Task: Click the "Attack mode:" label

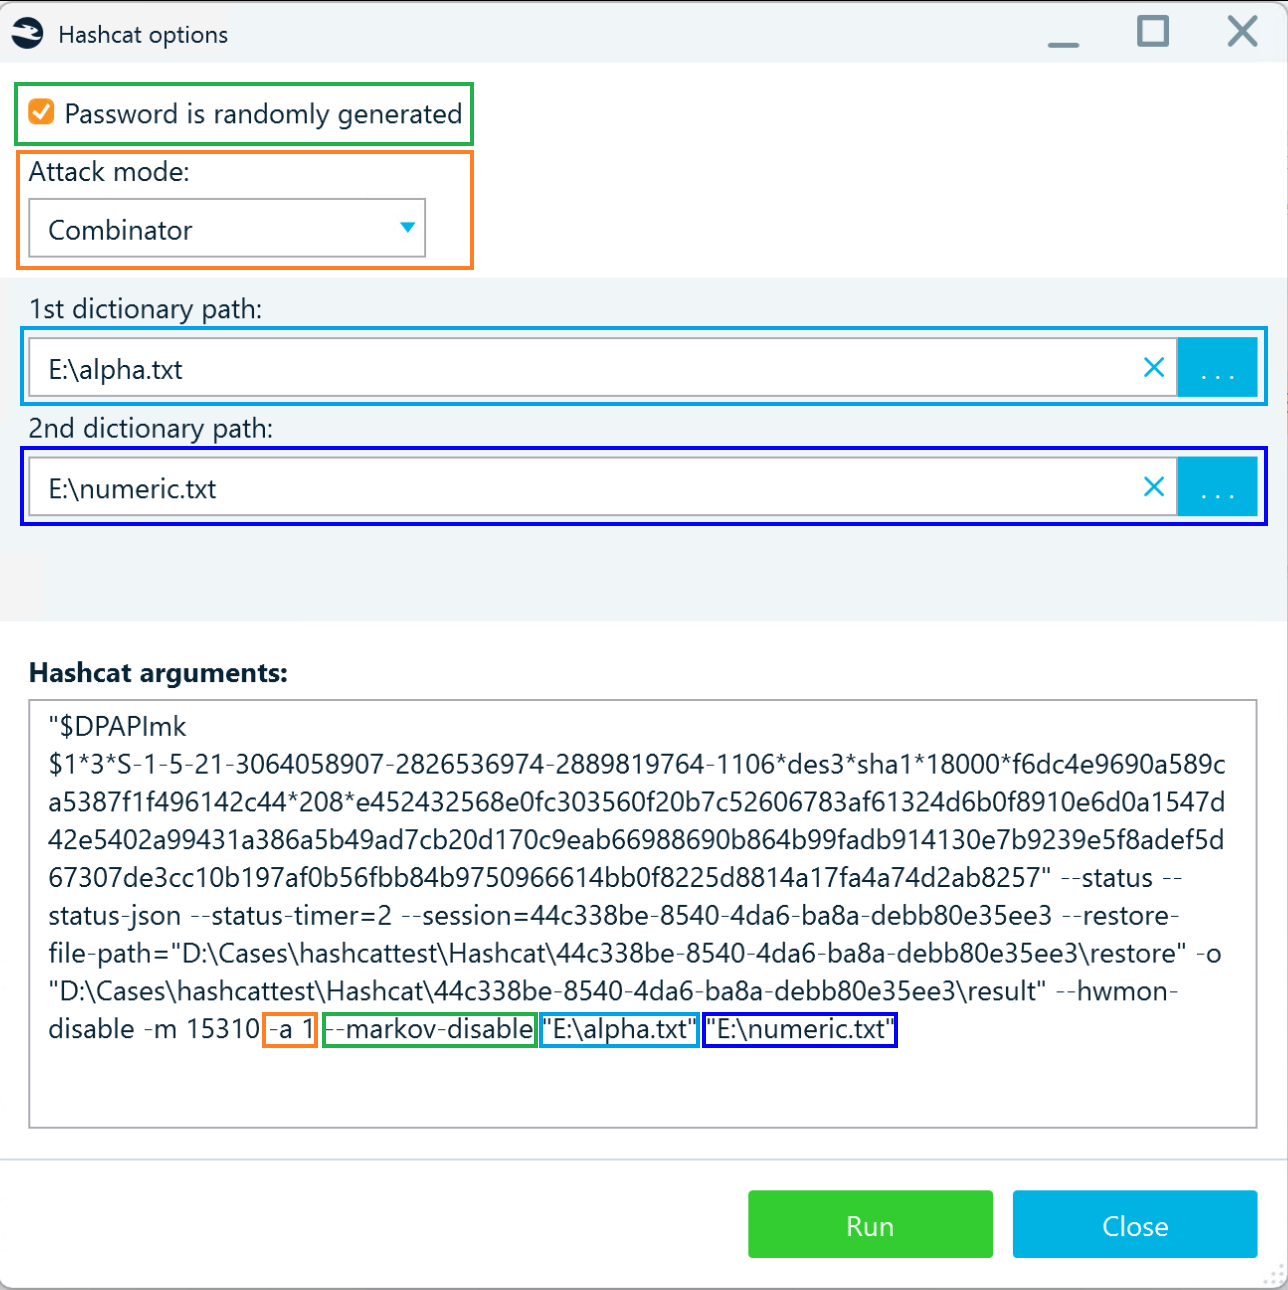Action: coord(109,172)
